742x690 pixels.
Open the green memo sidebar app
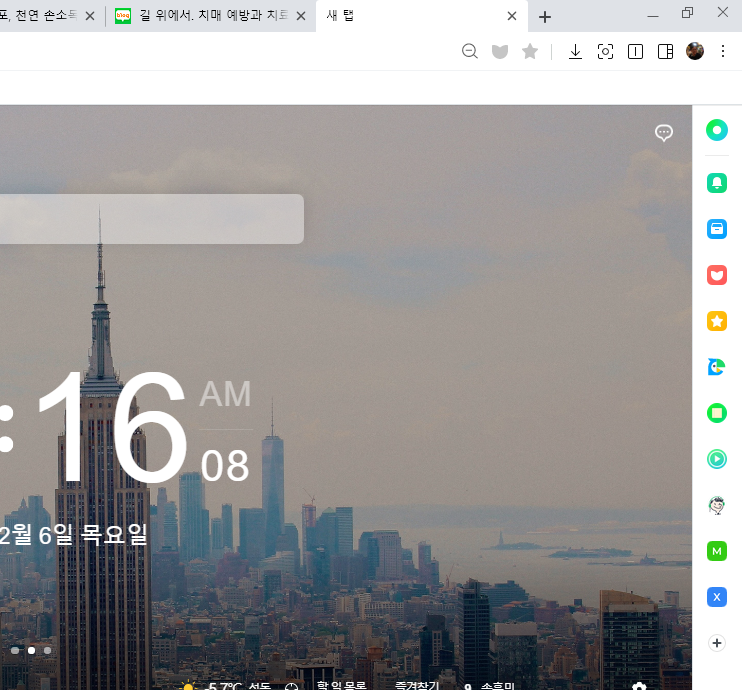click(716, 413)
